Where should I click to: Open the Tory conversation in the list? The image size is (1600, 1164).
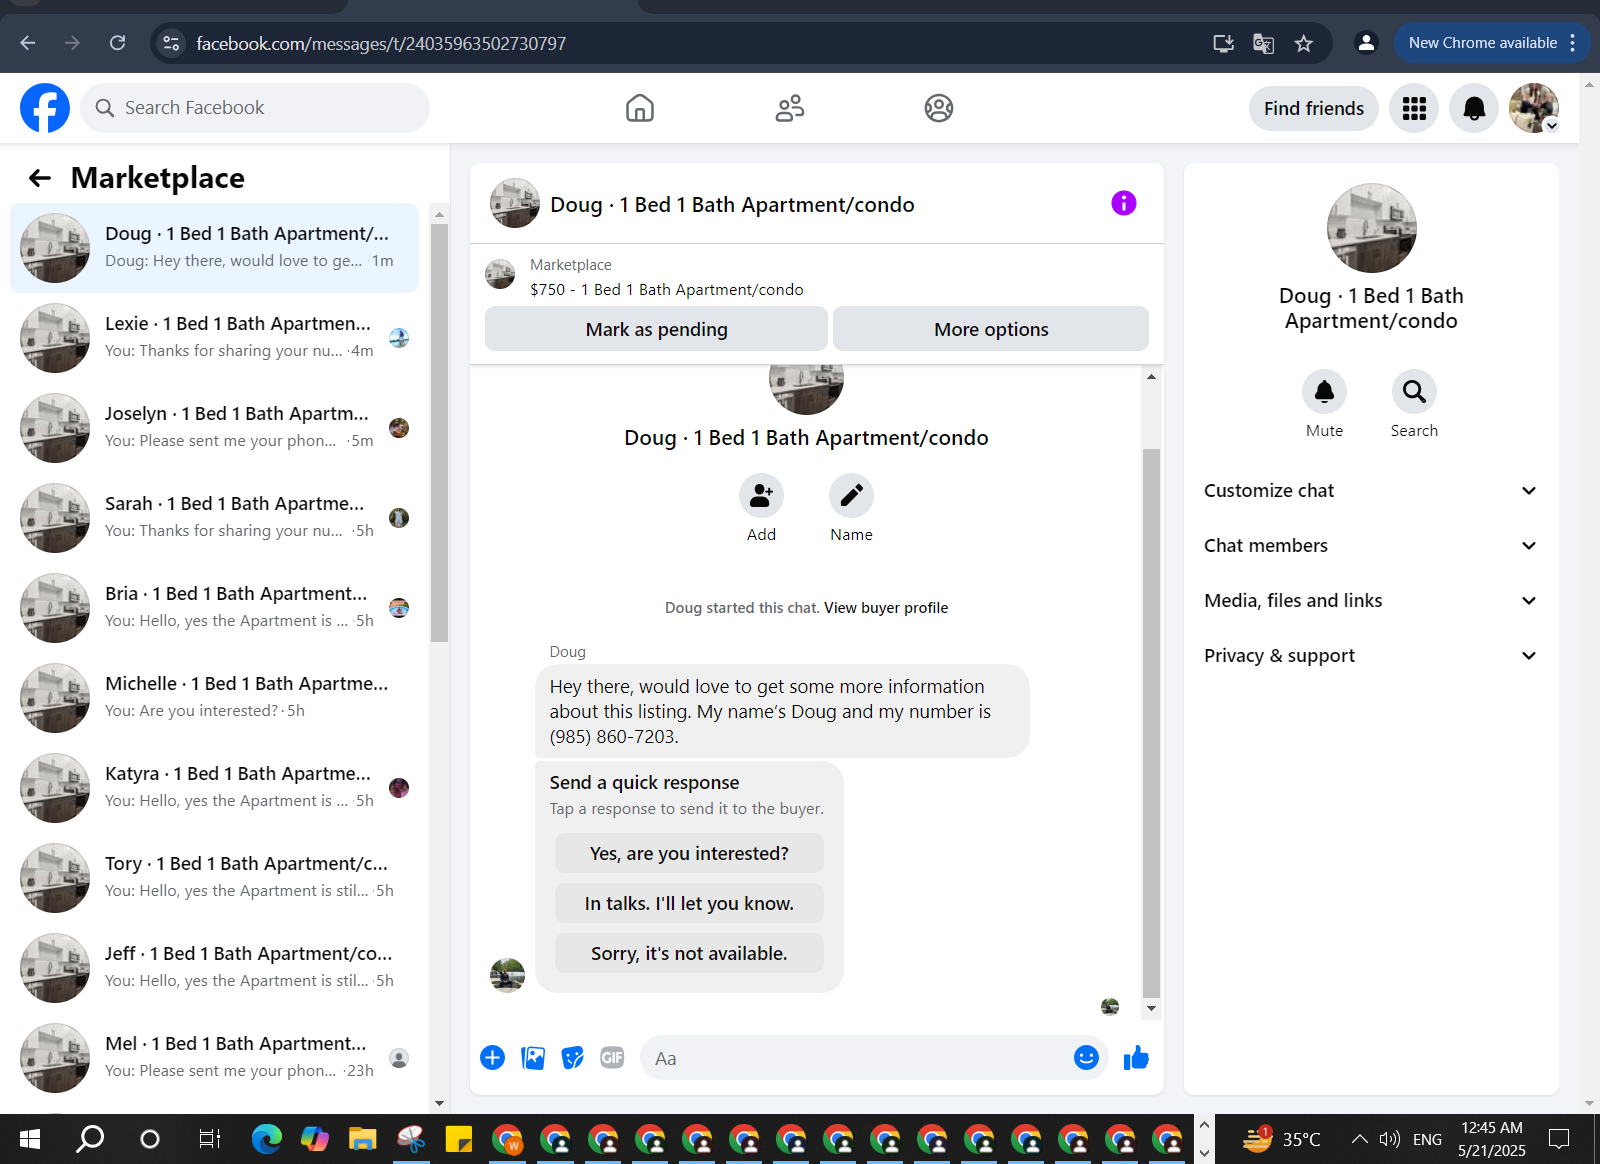(x=215, y=878)
